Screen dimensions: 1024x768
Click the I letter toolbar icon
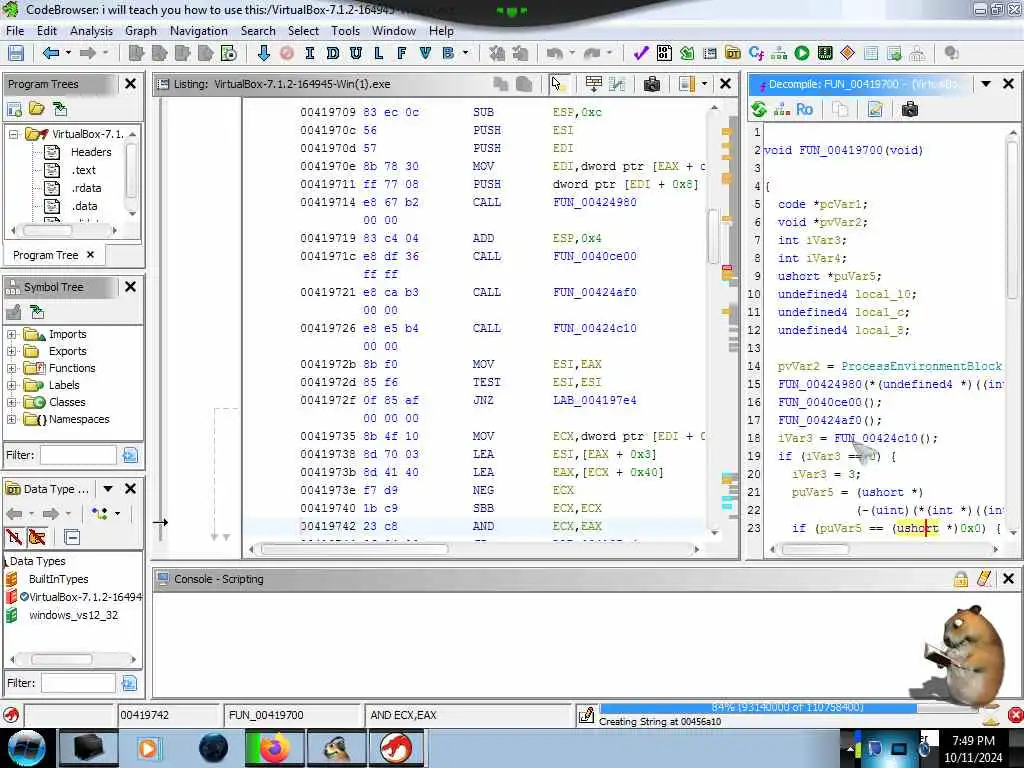[x=310, y=54]
